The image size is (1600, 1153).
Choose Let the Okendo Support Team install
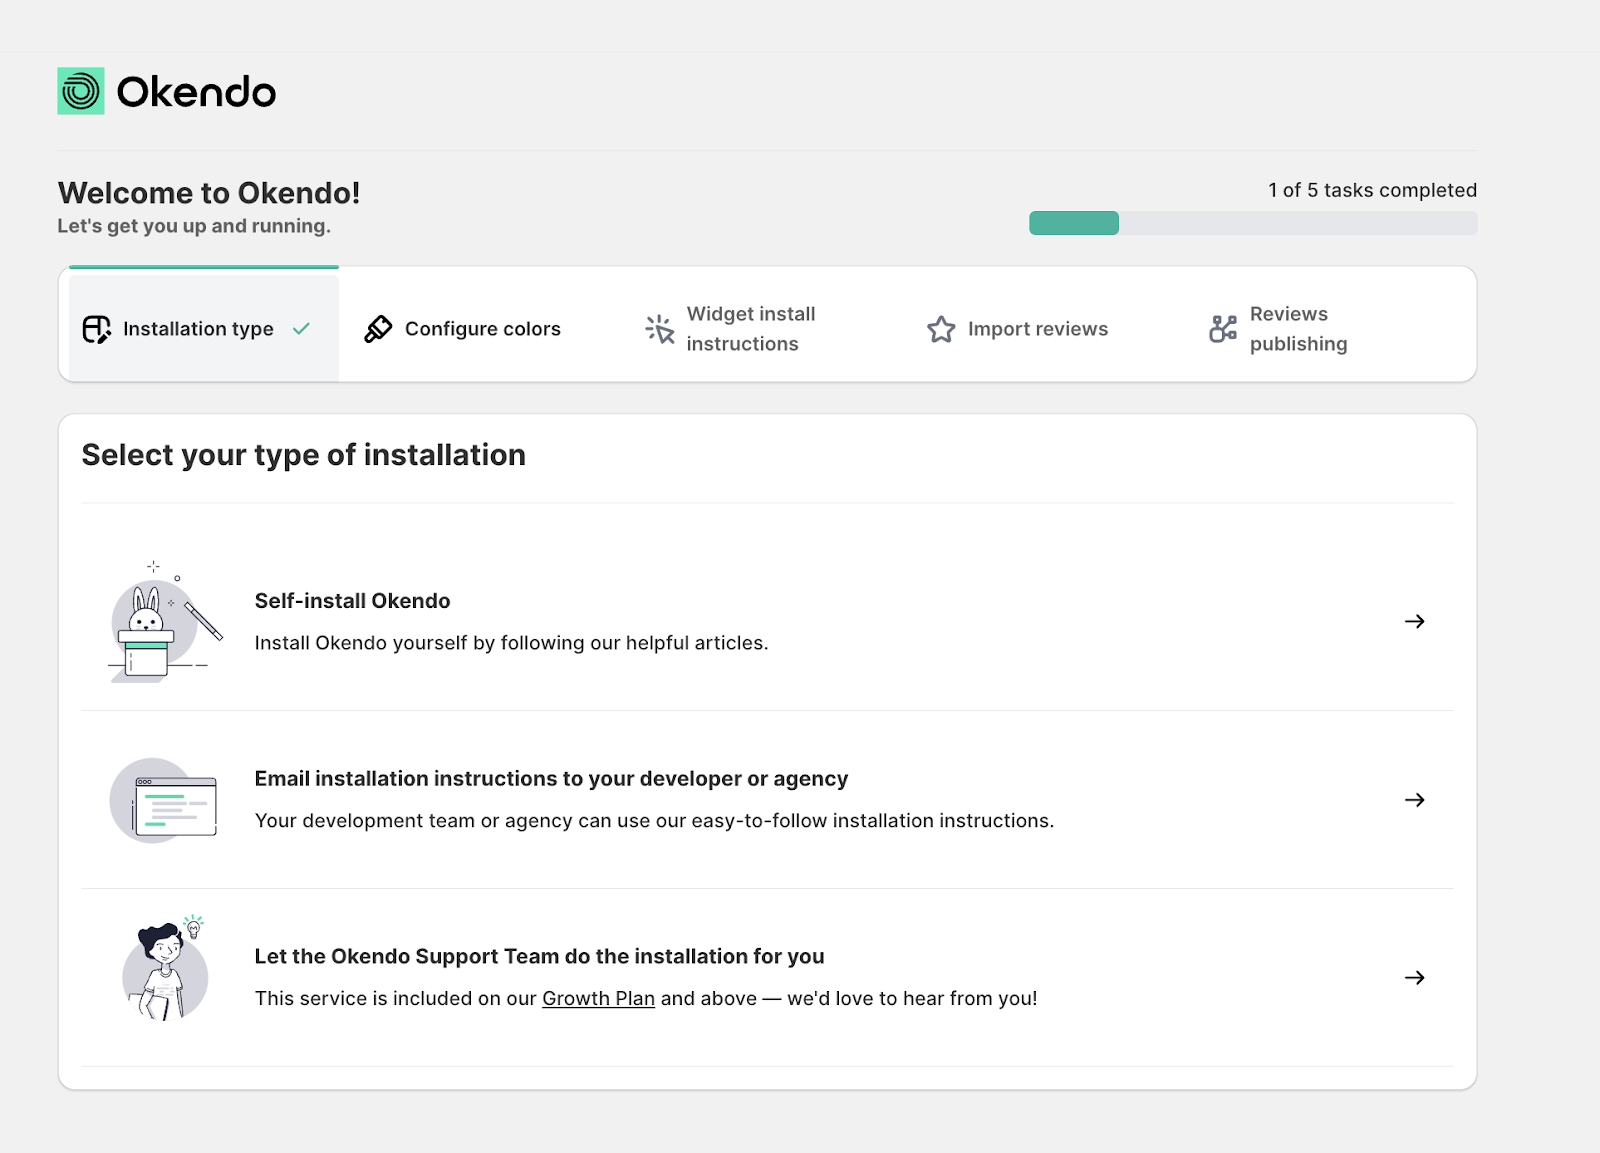(767, 978)
